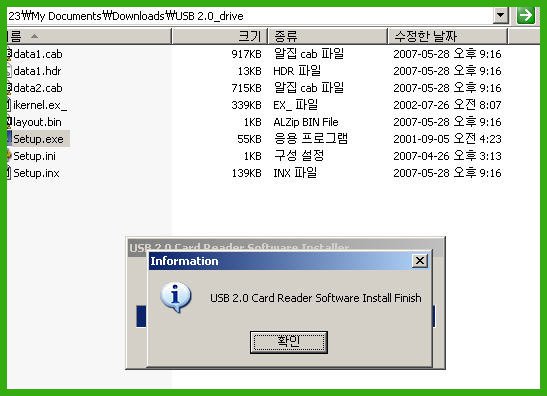Select the ikernel.ex_ file
The width and height of the screenshot is (547, 396).
tap(40, 105)
